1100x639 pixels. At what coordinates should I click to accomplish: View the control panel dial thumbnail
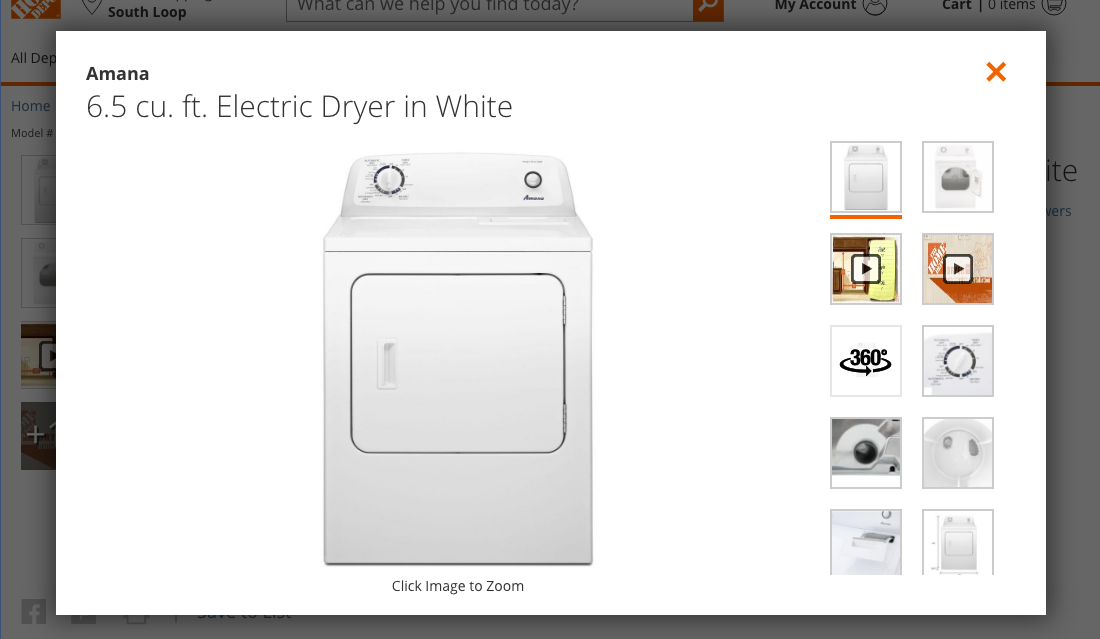tap(957, 360)
